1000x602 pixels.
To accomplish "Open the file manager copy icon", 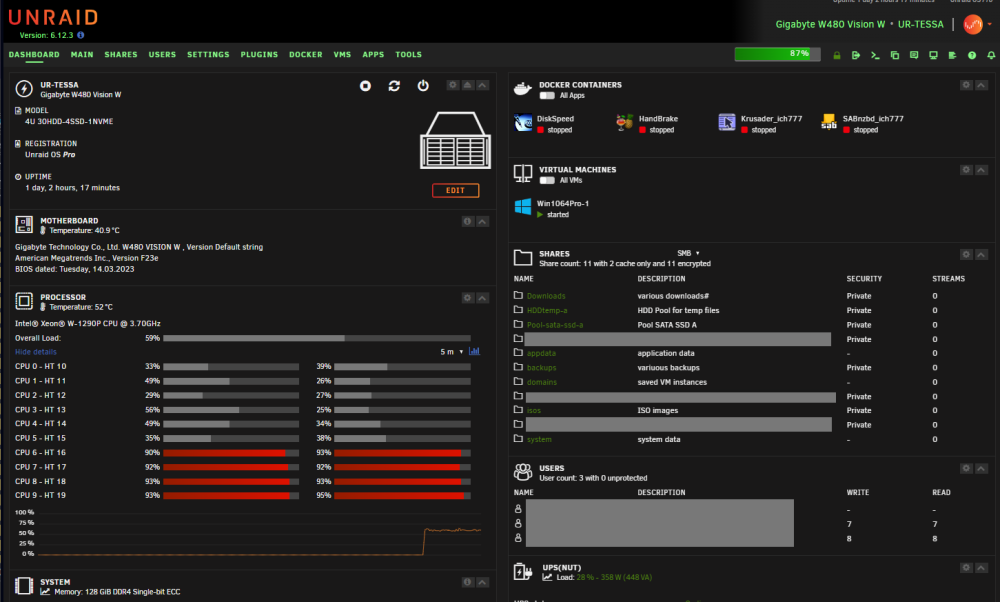I will click(x=895, y=55).
